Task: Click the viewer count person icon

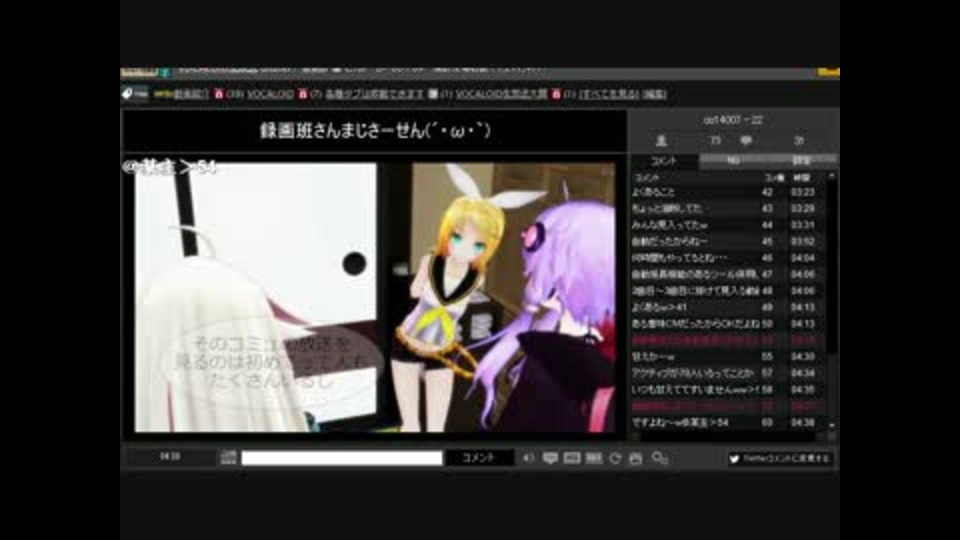Action: tap(661, 141)
